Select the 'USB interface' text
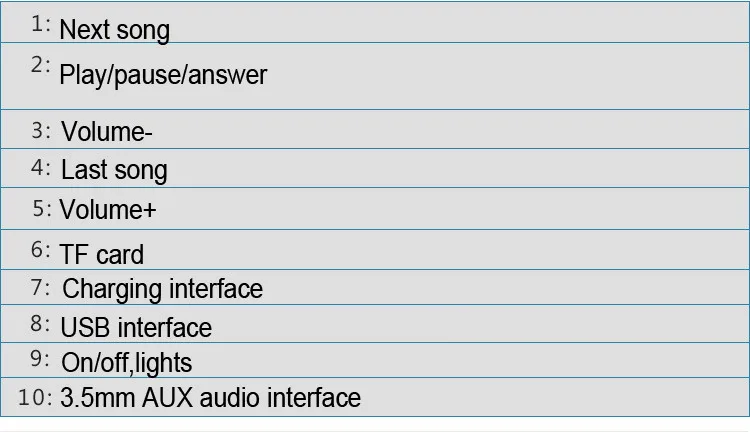Image resolution: width=750 pixels, height=432 pixels. (136, 328)
